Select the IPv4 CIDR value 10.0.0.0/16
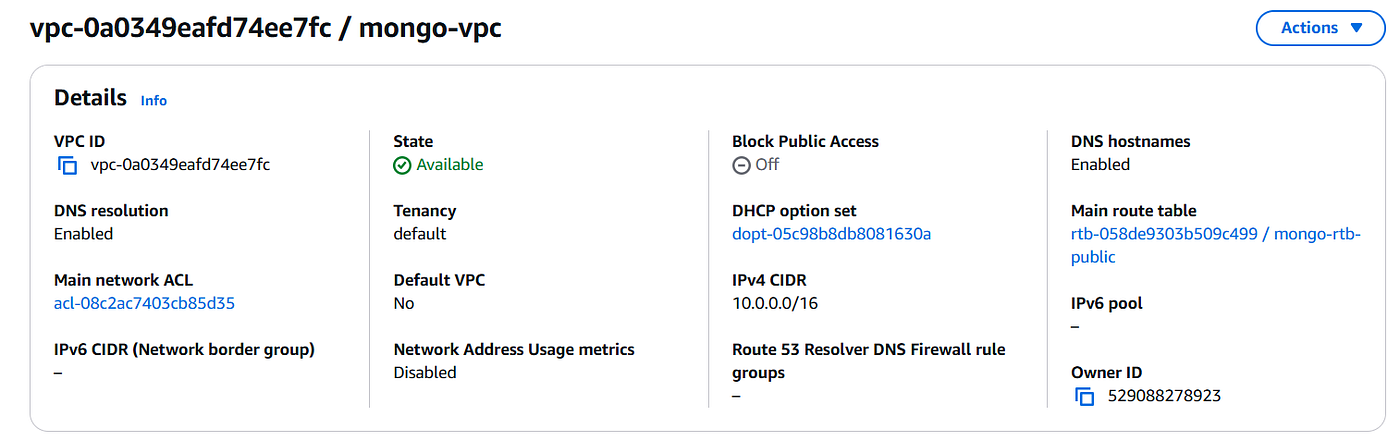This screenshot has height=440, width=1400. (x=775, y=303)
